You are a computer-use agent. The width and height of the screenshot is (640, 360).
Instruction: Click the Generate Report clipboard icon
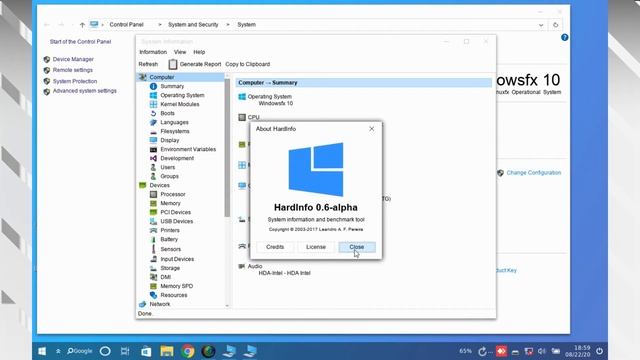(173, 64)
